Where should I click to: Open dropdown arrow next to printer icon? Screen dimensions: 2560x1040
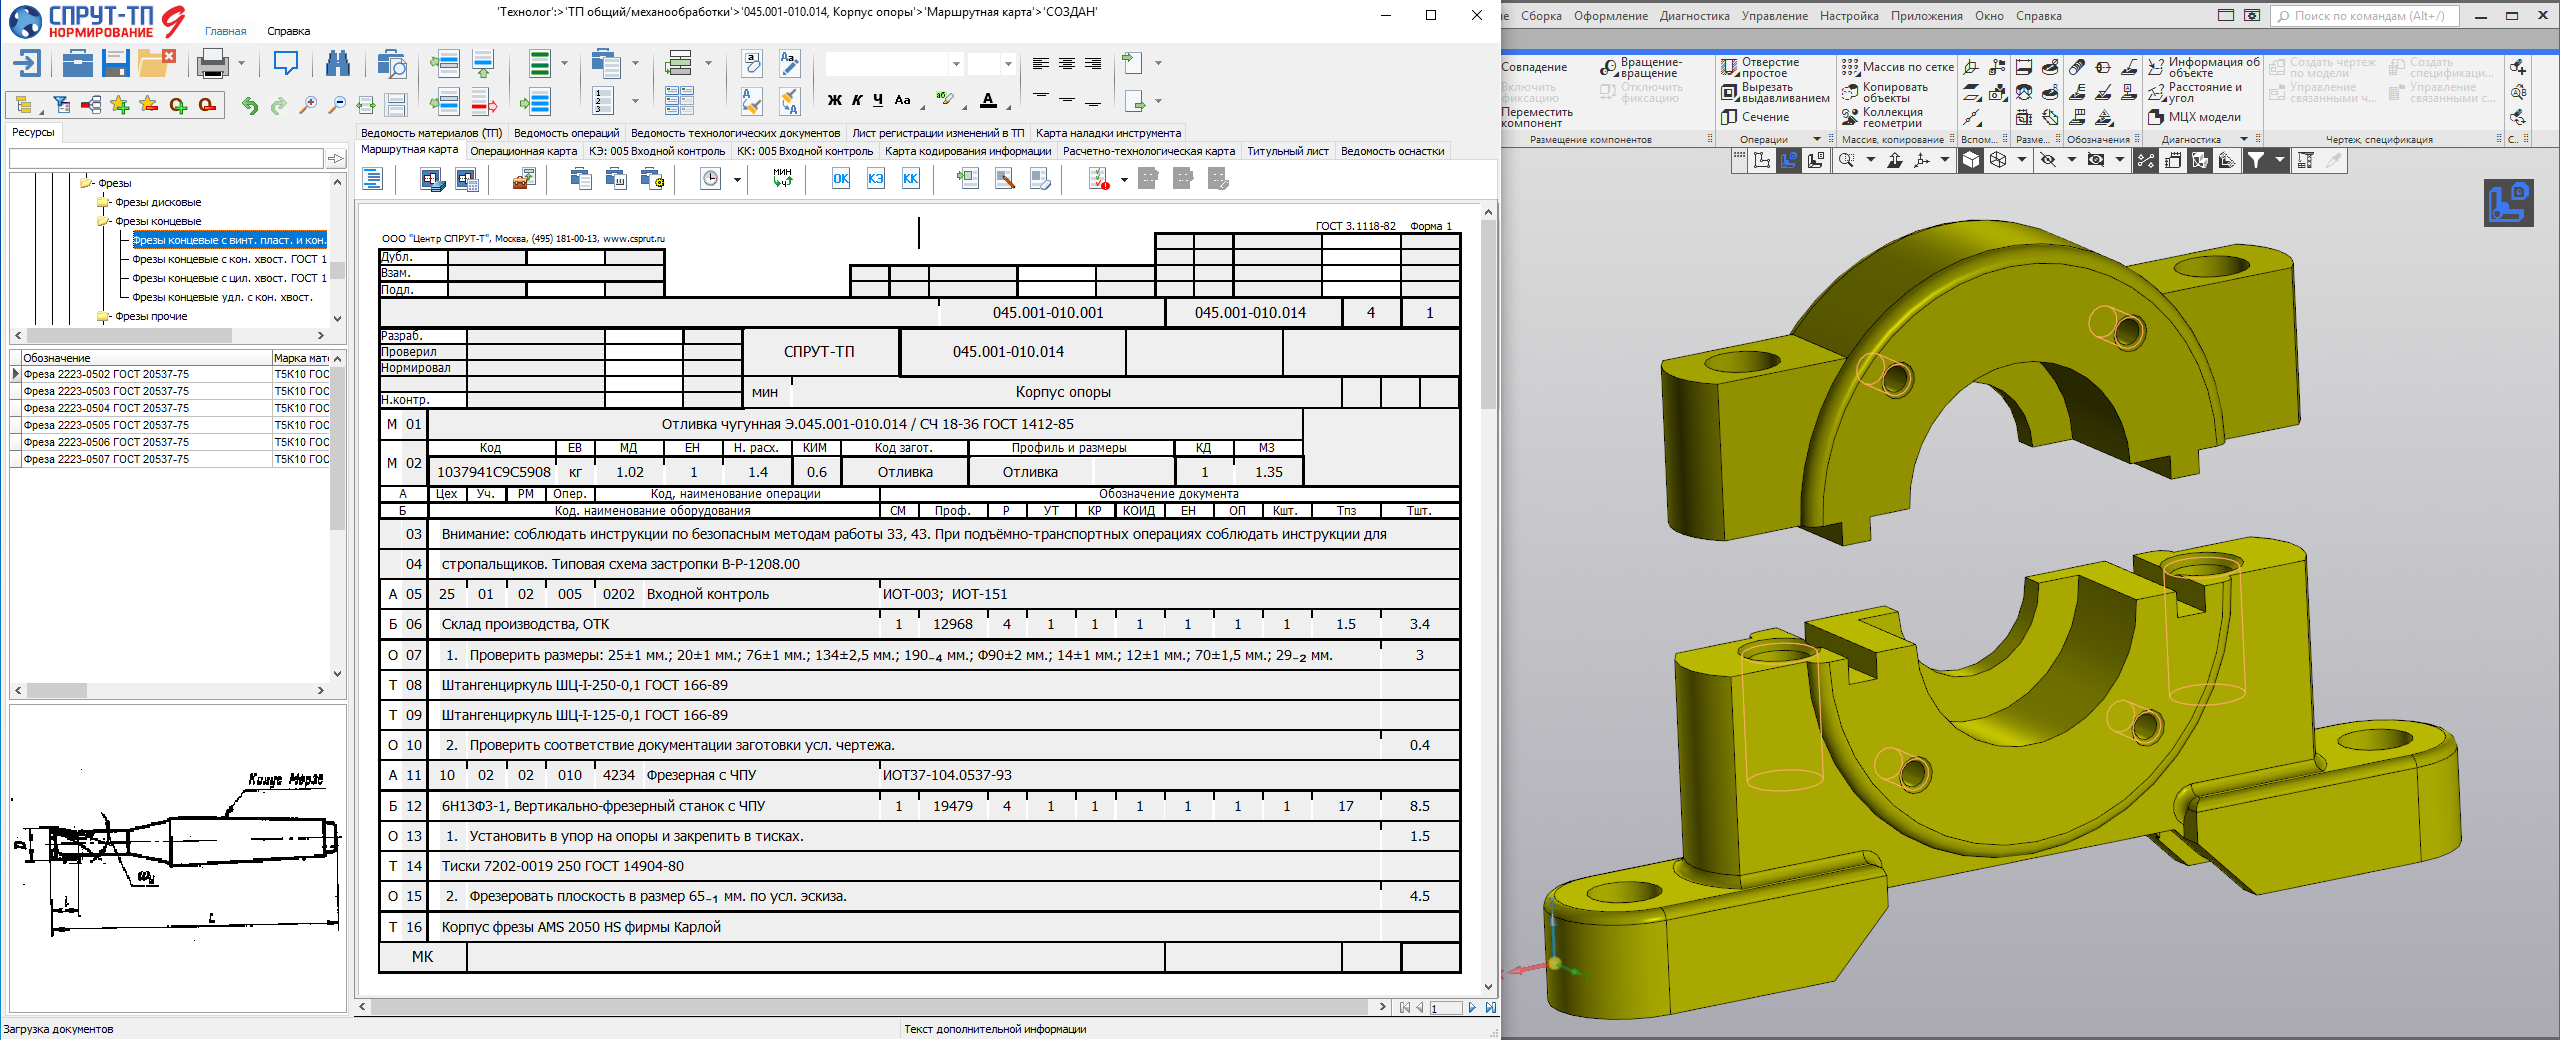242,64
